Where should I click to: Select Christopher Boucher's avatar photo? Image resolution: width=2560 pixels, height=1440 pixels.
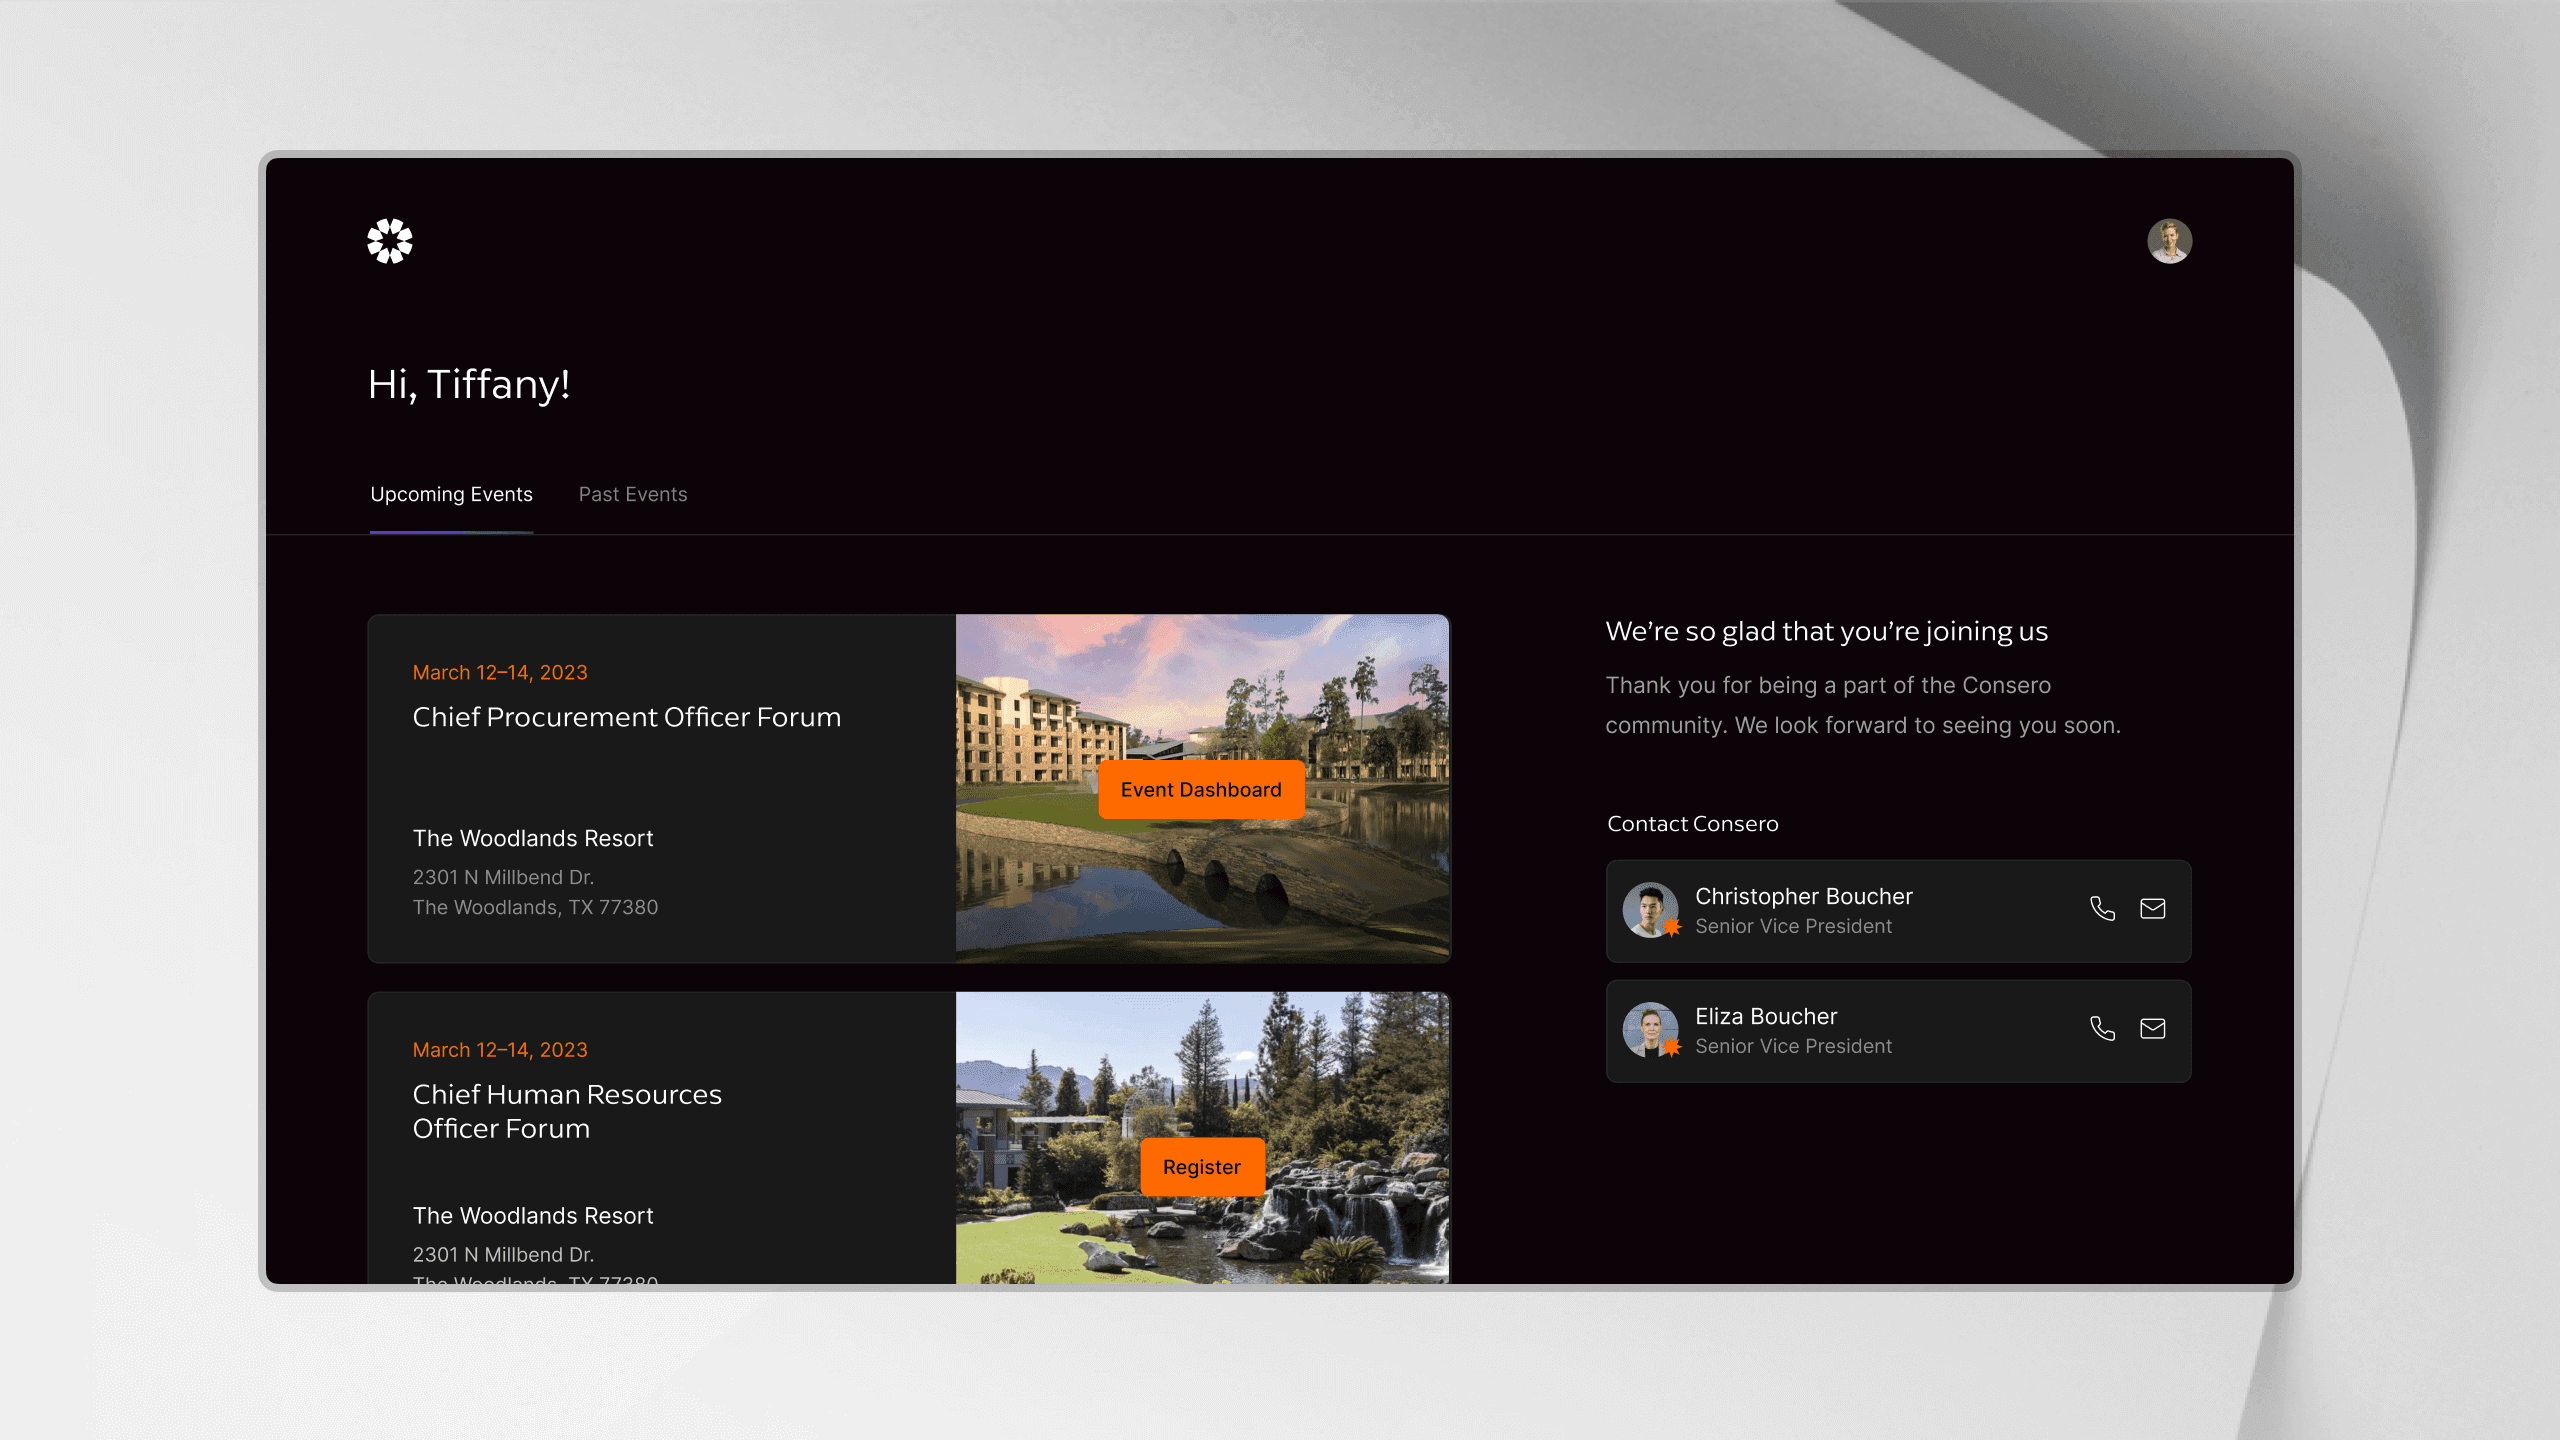1650,910
